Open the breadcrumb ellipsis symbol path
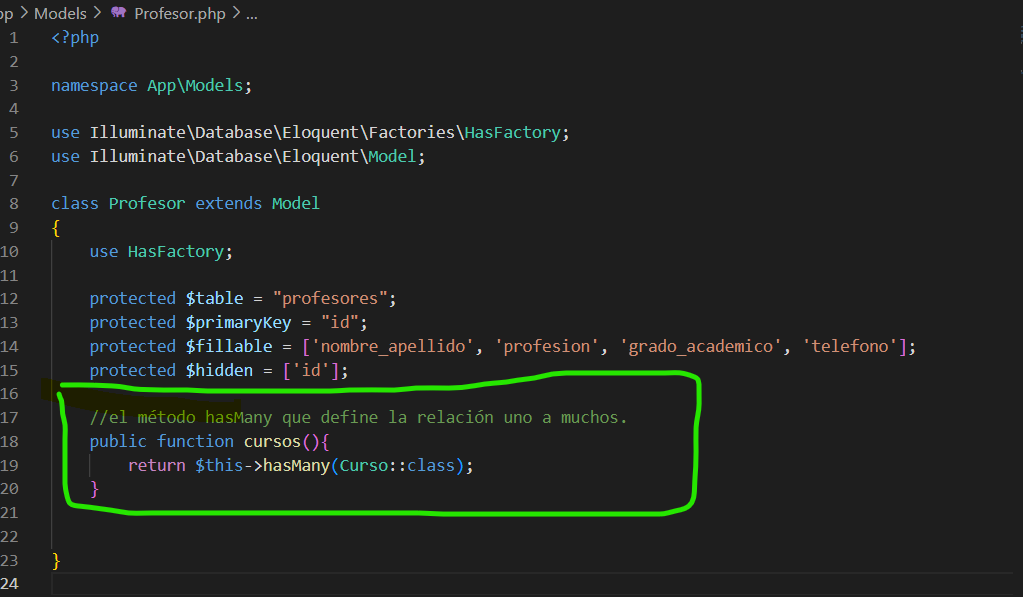The width and height of the screenshot is (1023, 597). 252,14
